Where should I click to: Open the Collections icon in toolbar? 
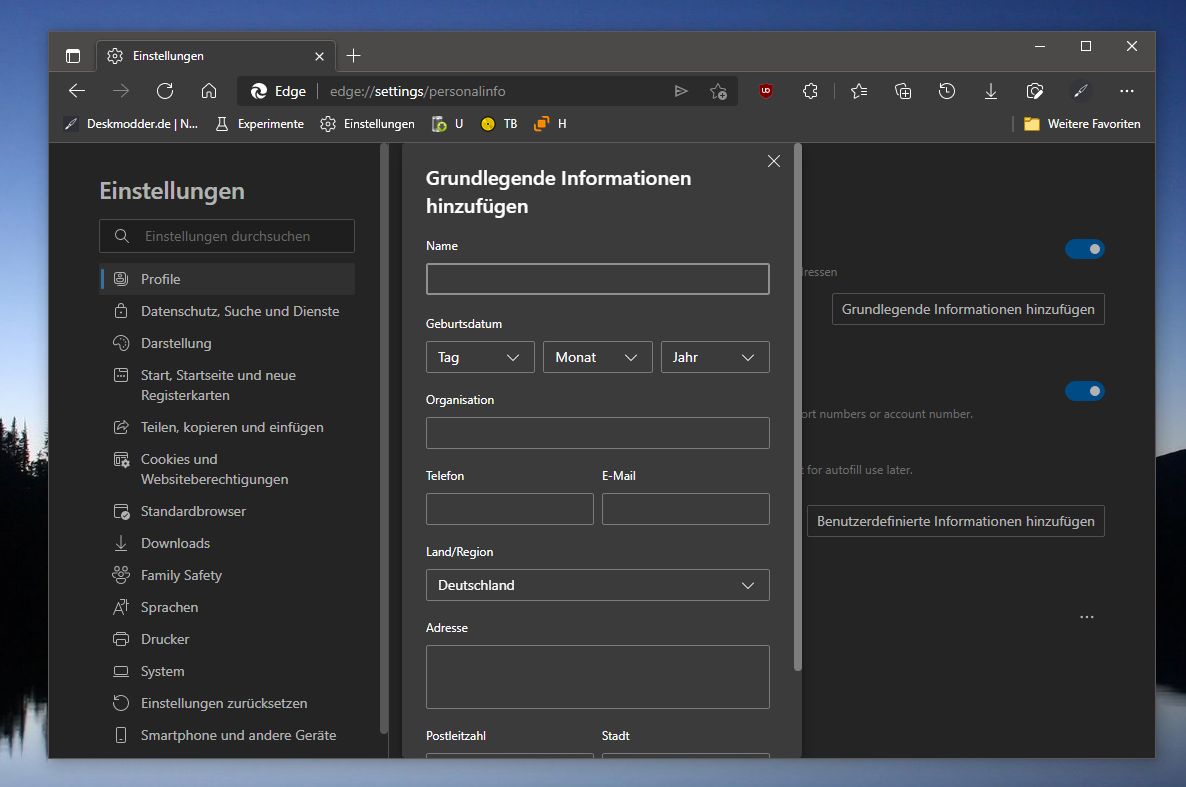point(902,92)
